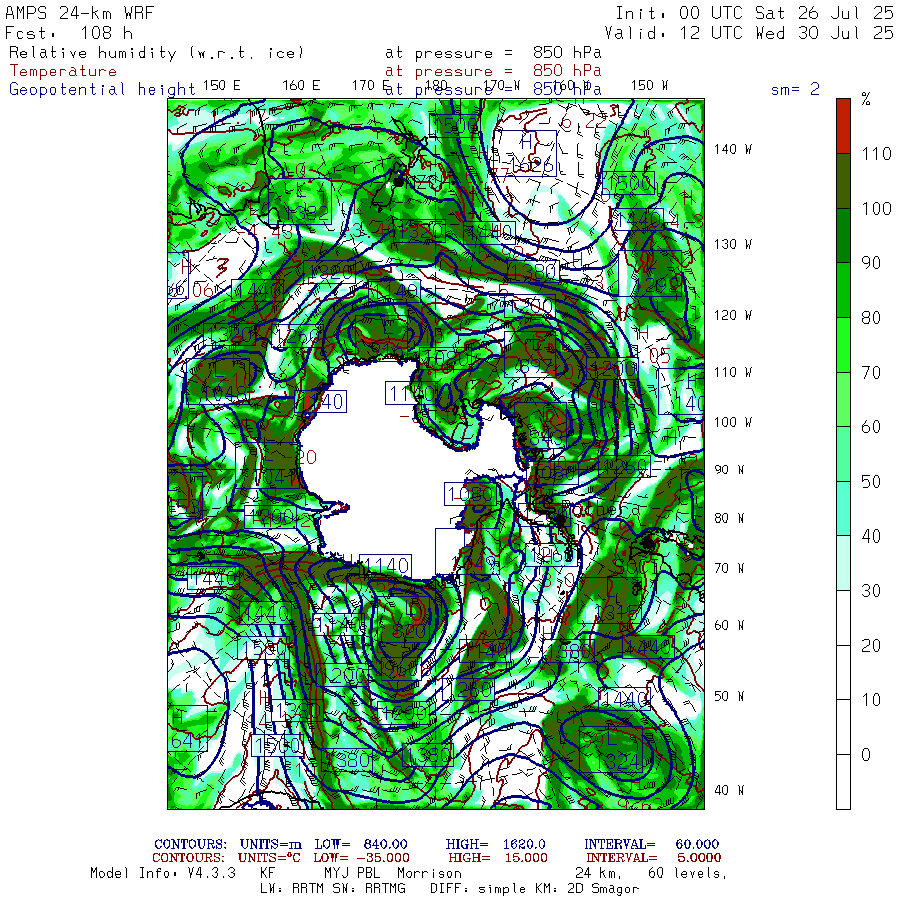Click the "Morrison" microphysics text
Image resolution: width=900 pixels, height=900 pixels.
coord(429,874)
